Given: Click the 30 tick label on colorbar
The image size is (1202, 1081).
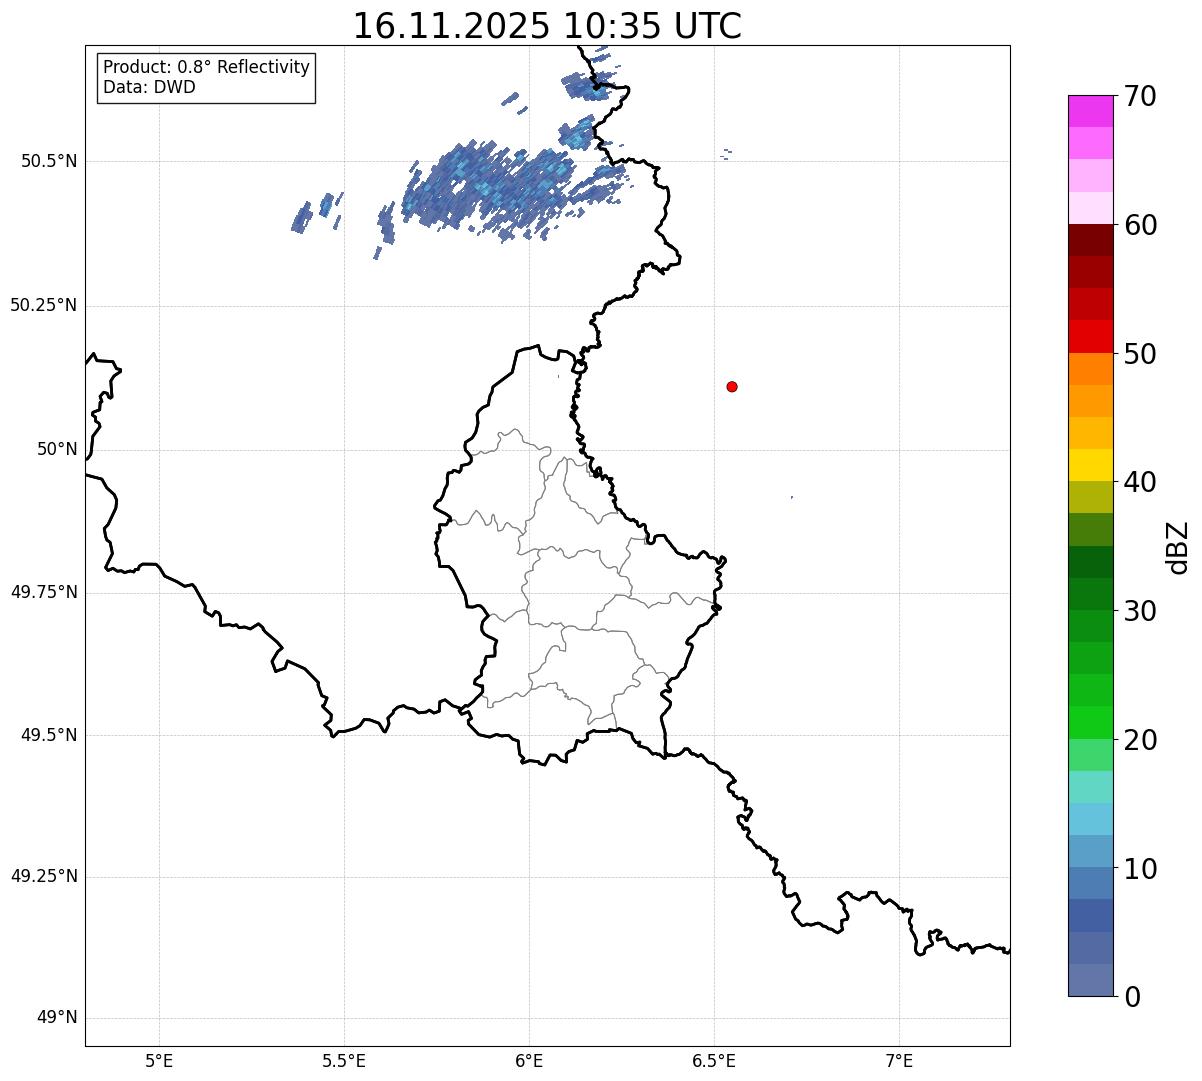Looking at the screenshot, I should (1140, 611).
